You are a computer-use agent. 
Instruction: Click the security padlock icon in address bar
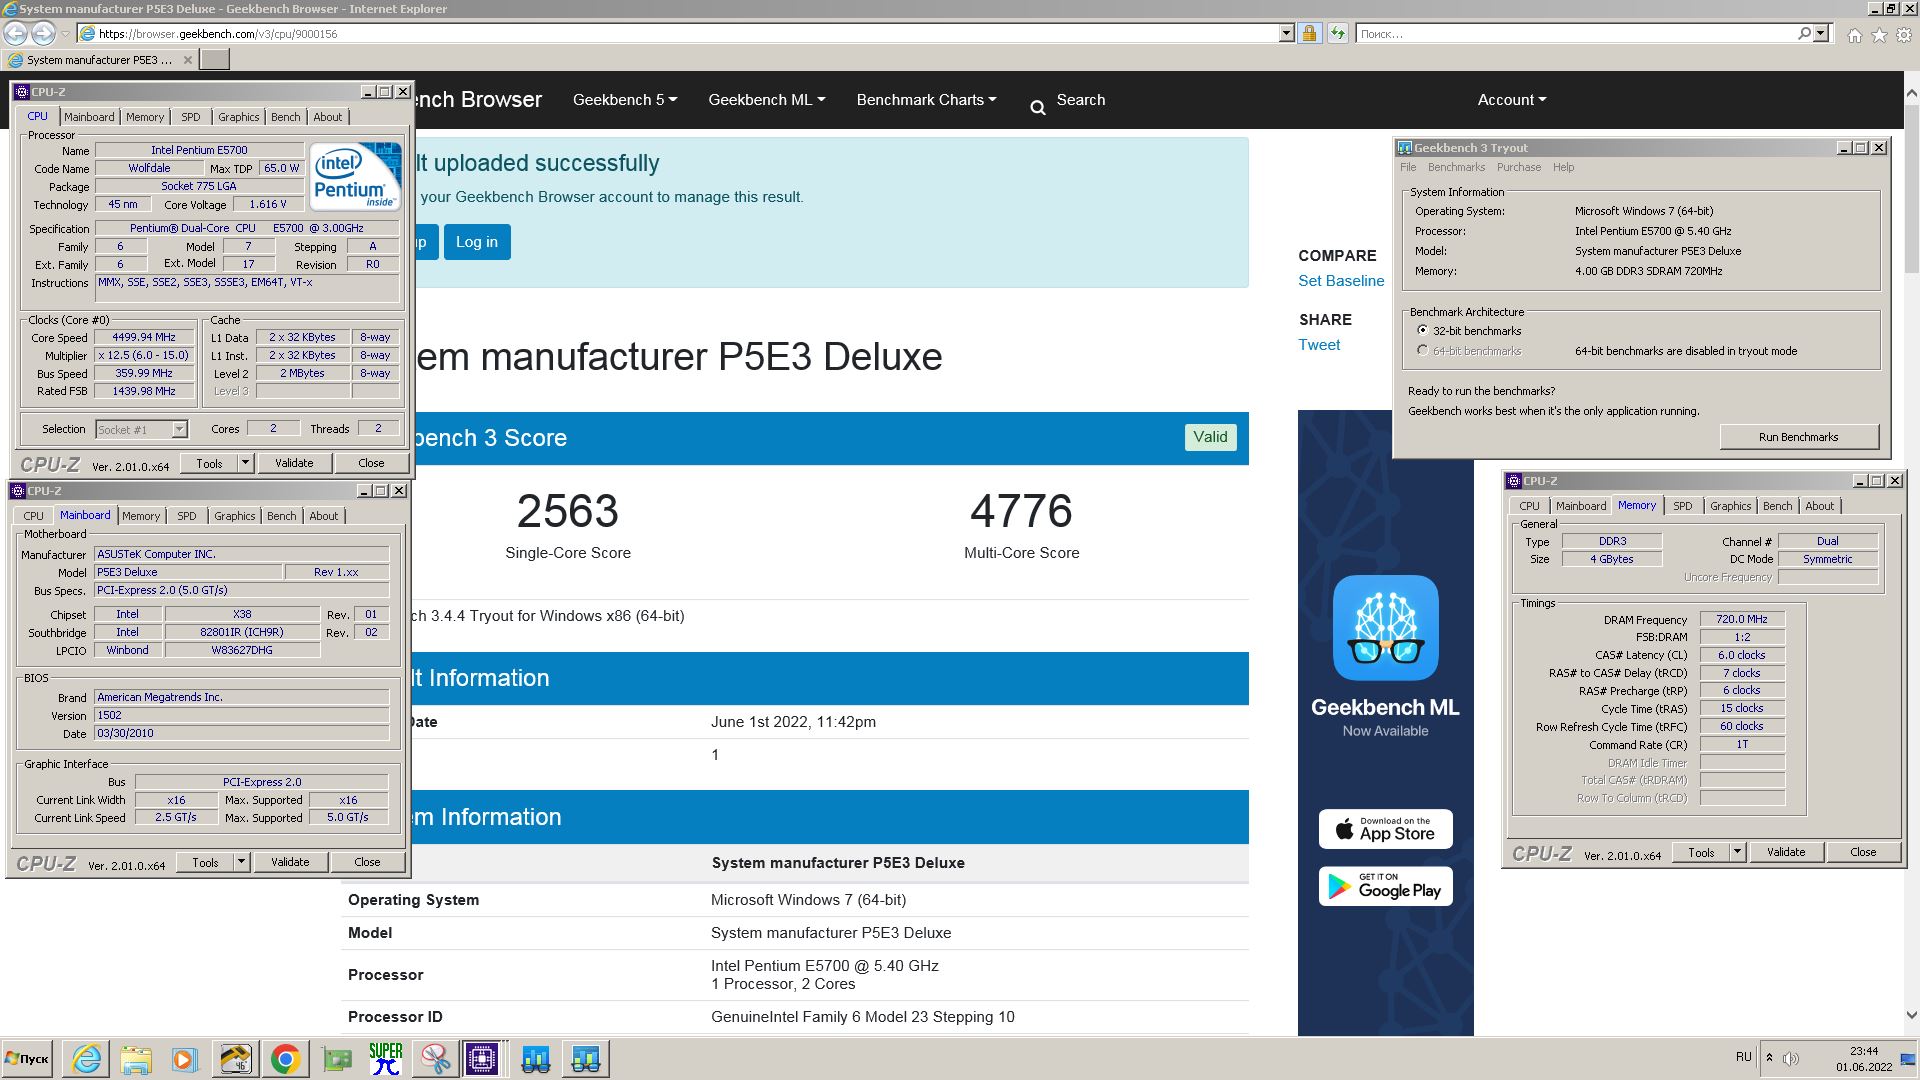(x=1309, y=33)
